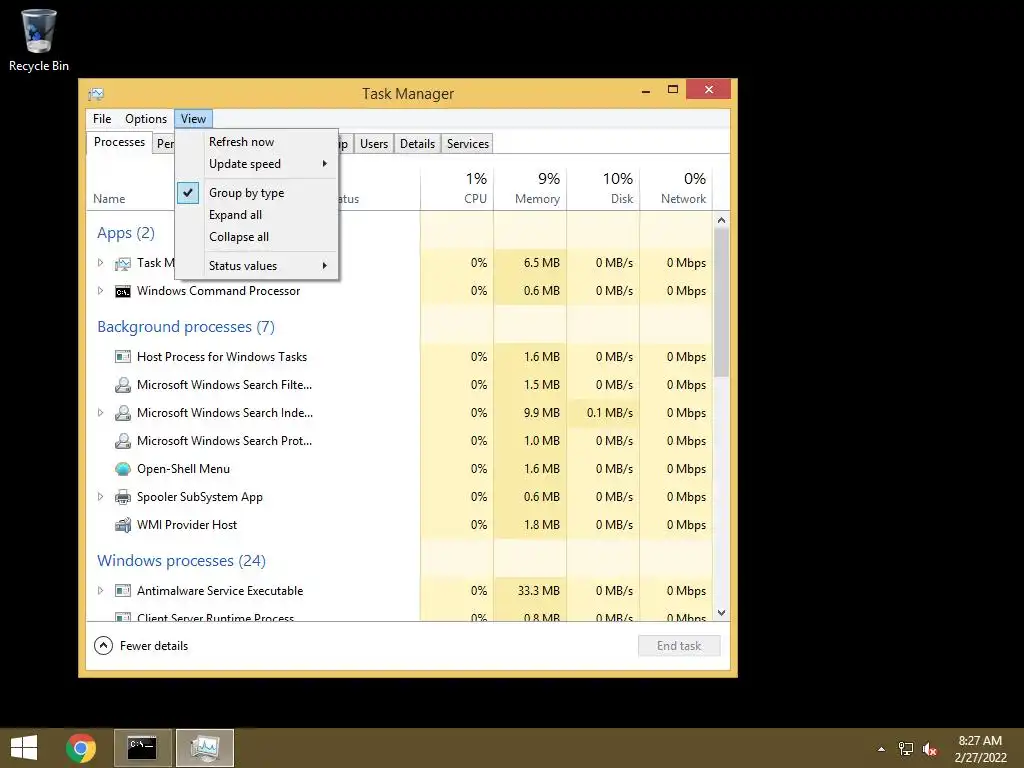
Task: Sort by the CPU column header
Action: [x=456, y=188]
